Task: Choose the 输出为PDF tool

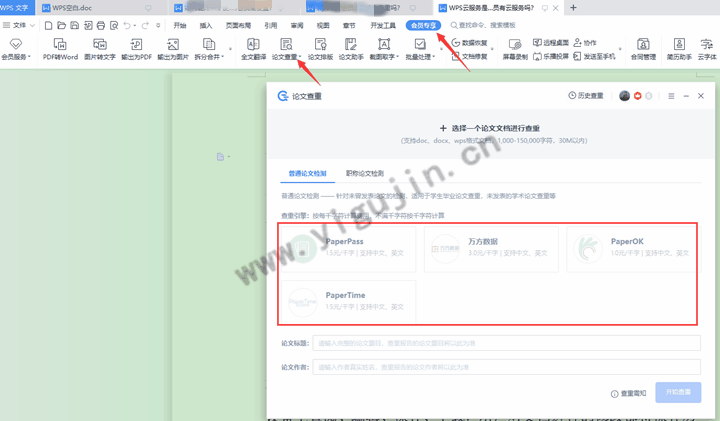Action: pyautogui.click(x=136, y=49)
